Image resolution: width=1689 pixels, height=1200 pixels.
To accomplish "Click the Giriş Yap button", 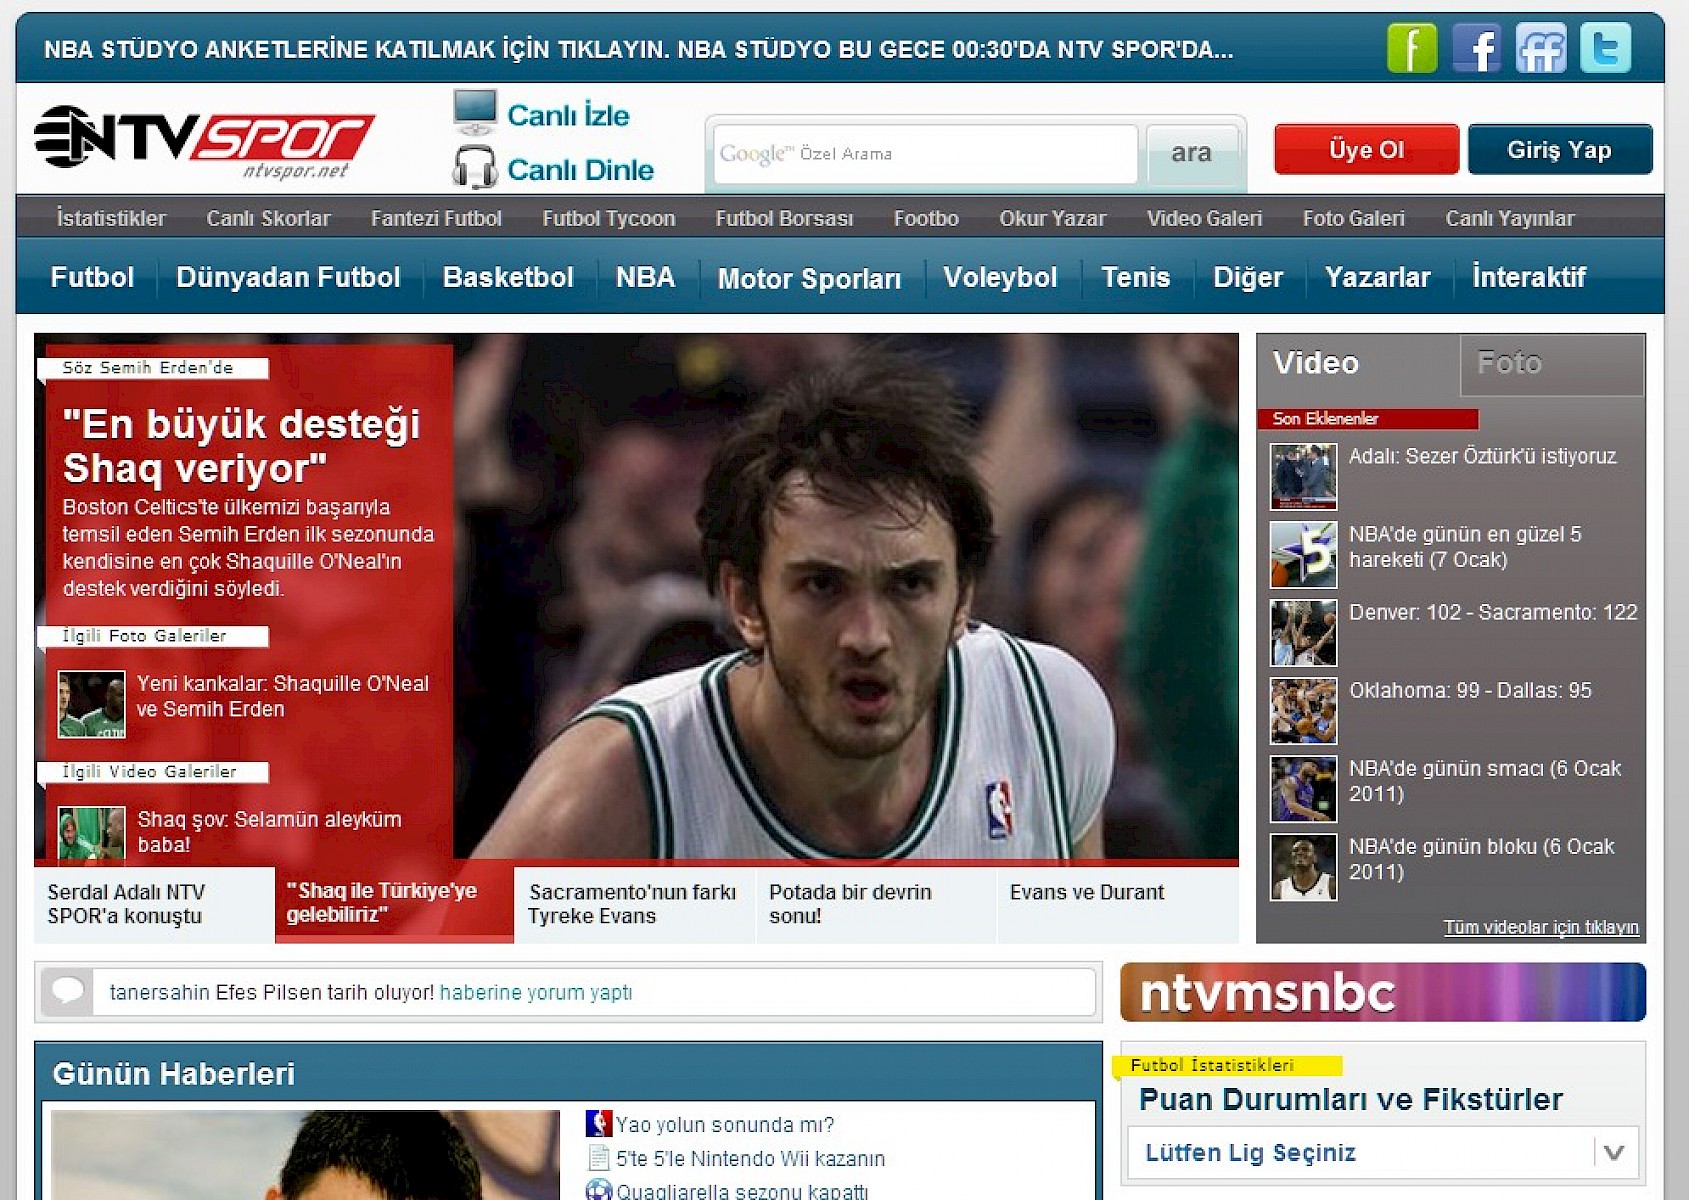I will pos(1559,150).
